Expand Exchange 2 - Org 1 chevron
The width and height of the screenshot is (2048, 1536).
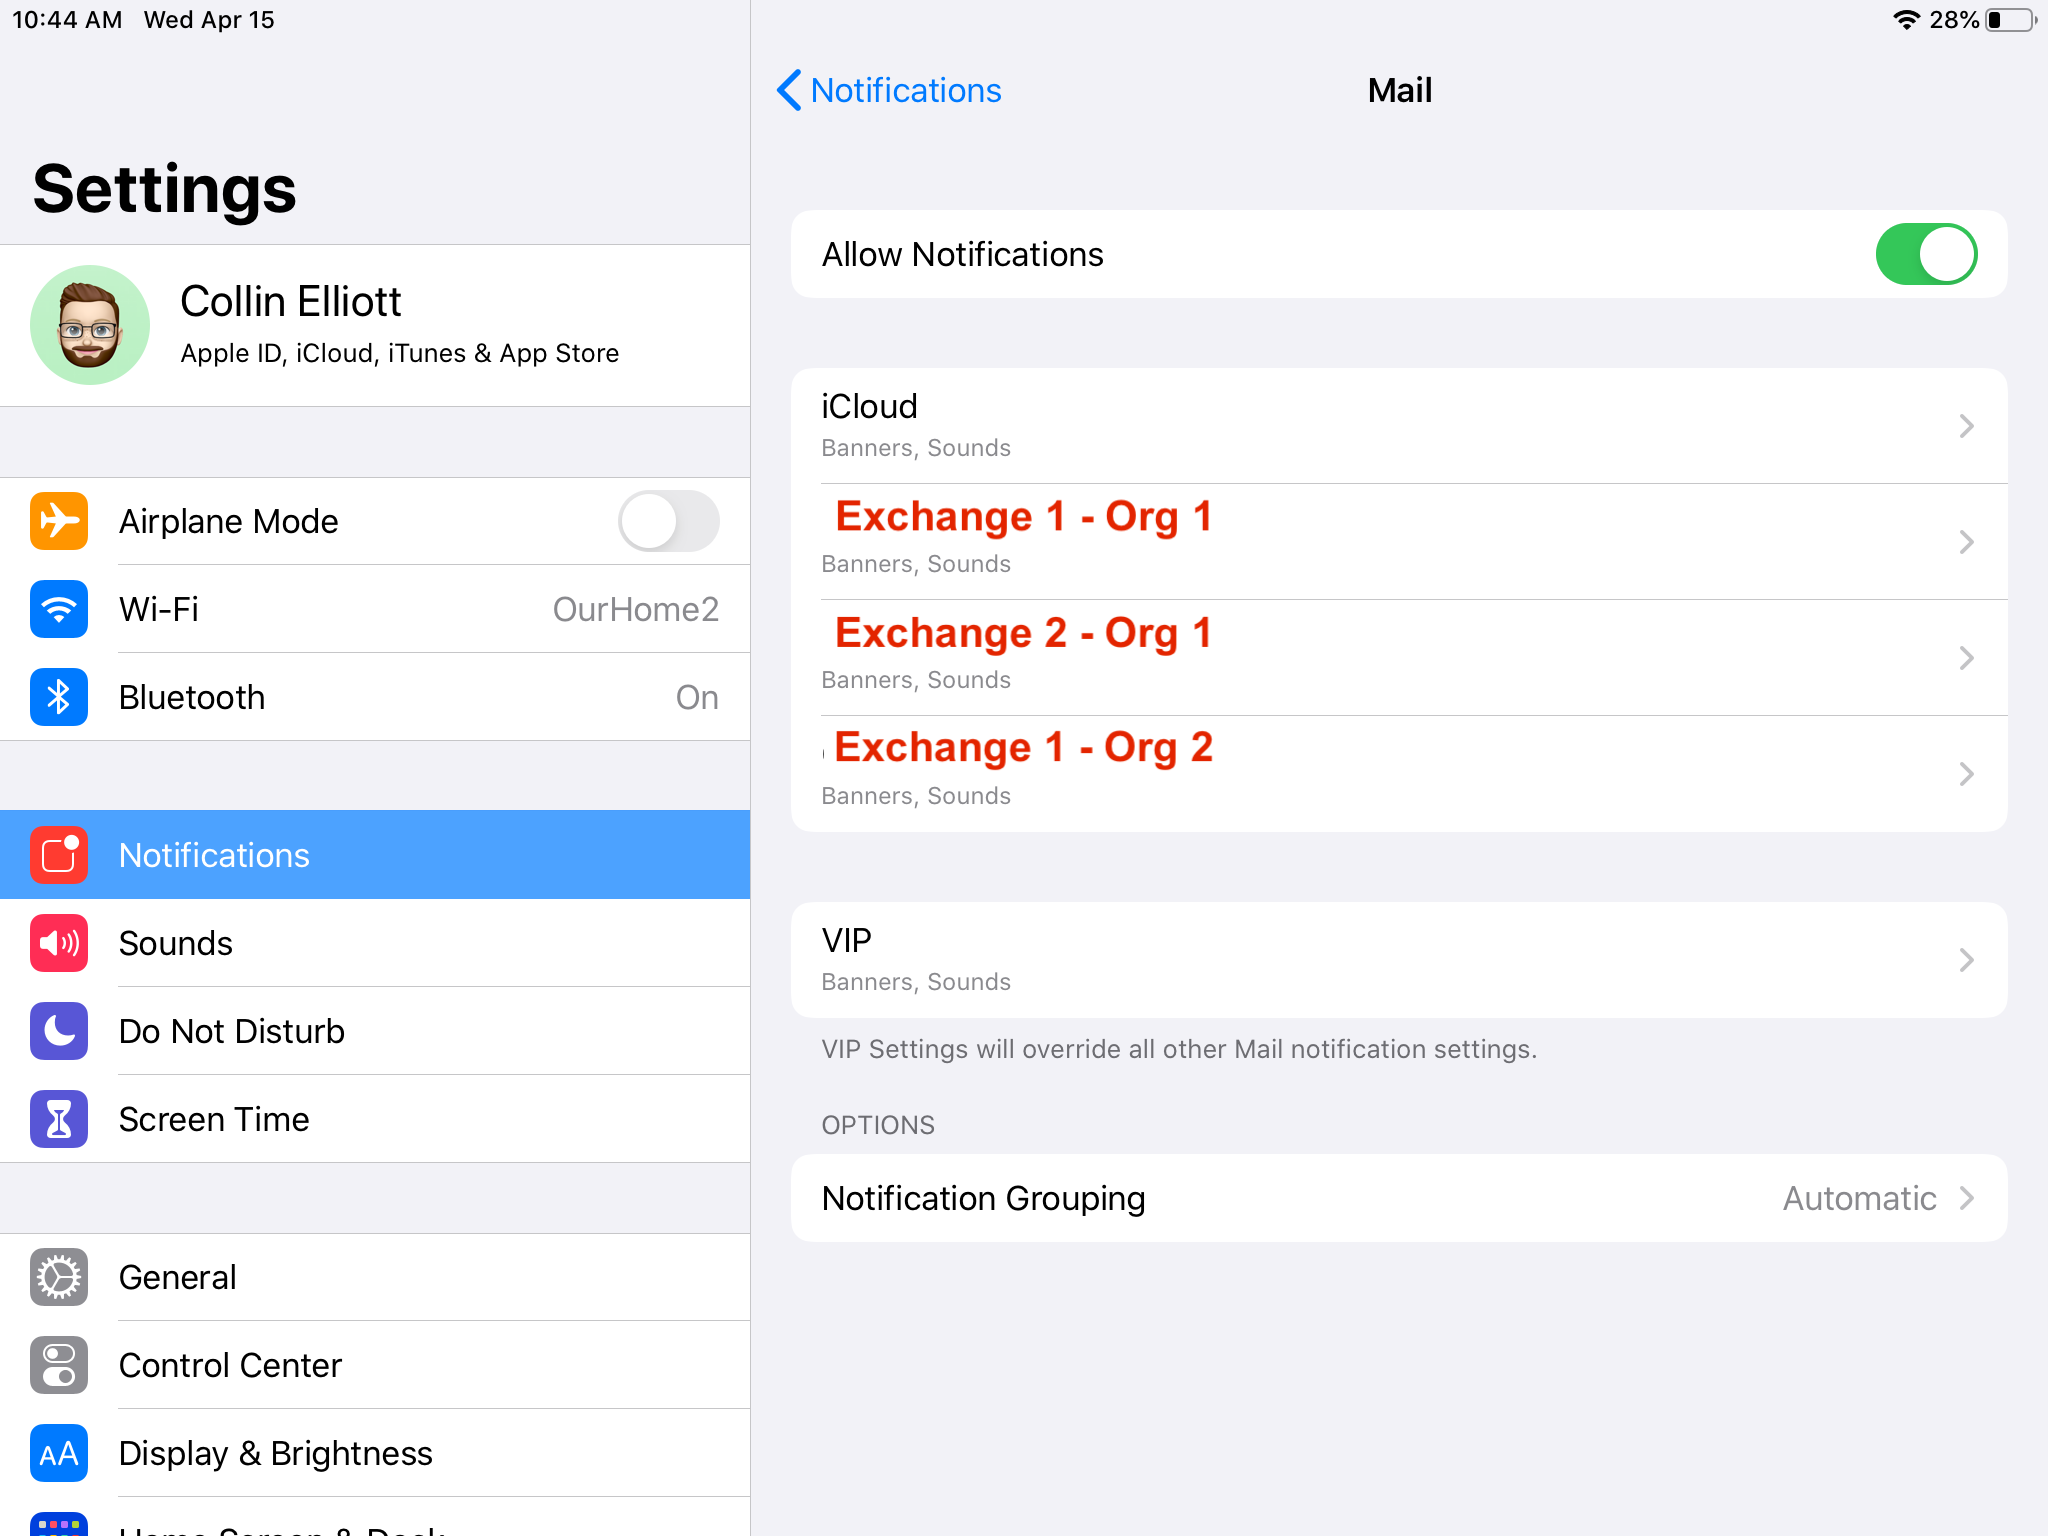pos(1966,658)
